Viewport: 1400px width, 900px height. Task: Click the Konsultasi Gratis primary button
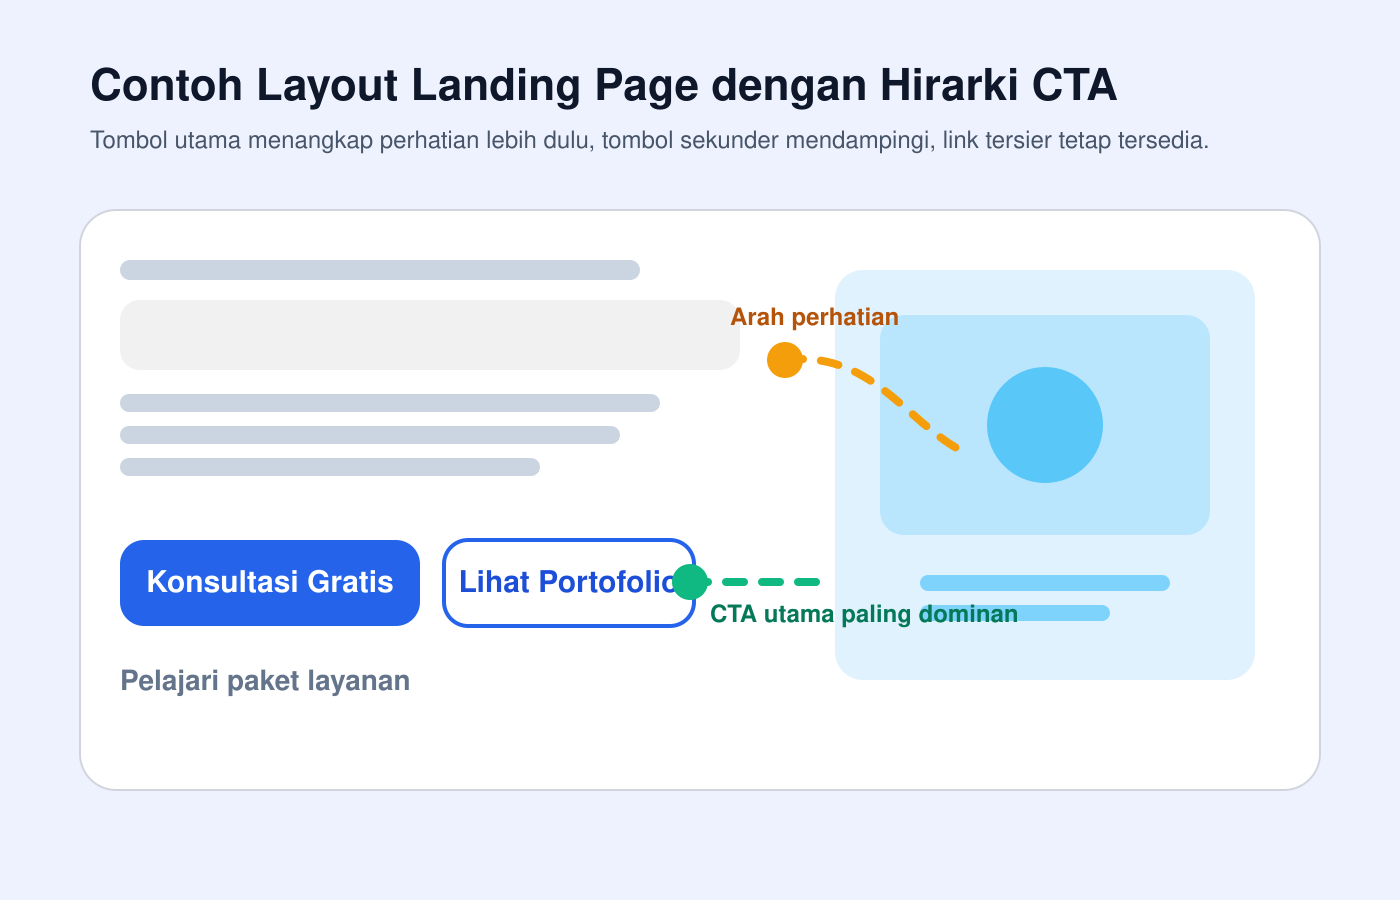tap(270, 582)
